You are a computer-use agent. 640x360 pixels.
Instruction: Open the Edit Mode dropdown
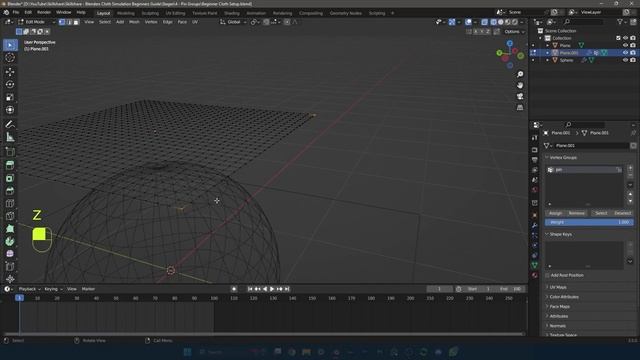point(36,22)
